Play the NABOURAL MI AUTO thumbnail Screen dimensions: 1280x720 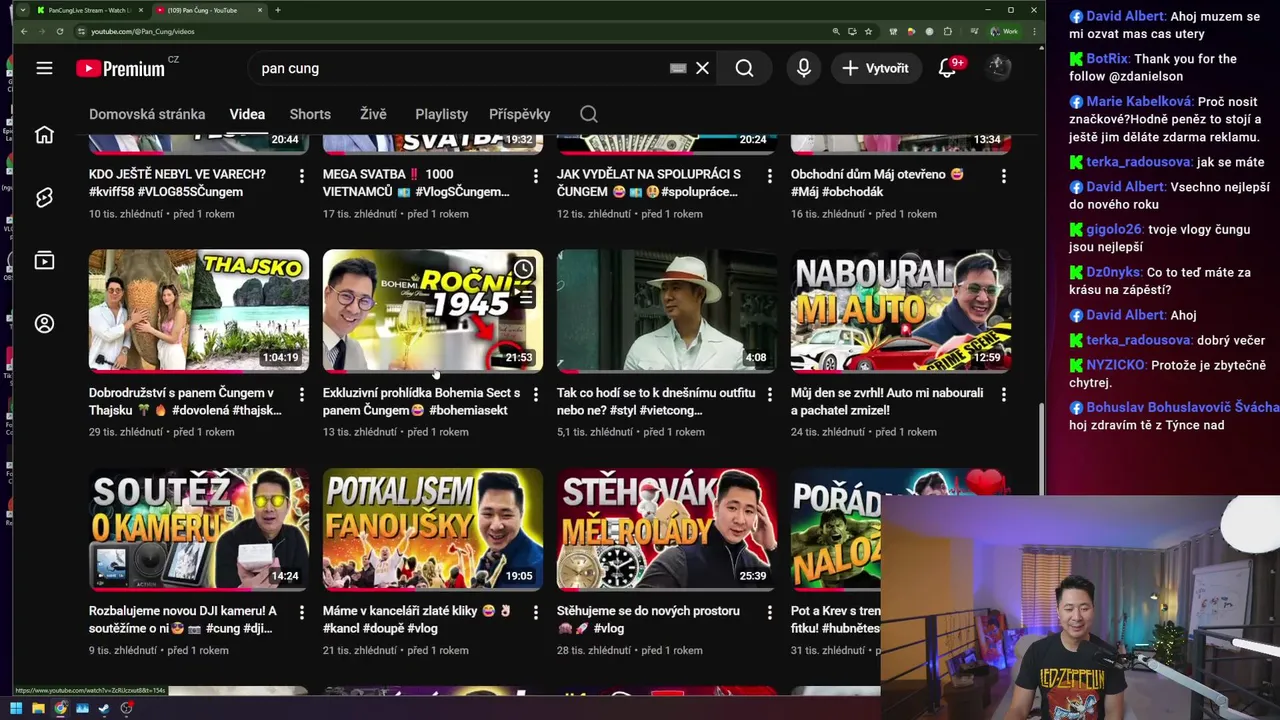pos(901,310)
